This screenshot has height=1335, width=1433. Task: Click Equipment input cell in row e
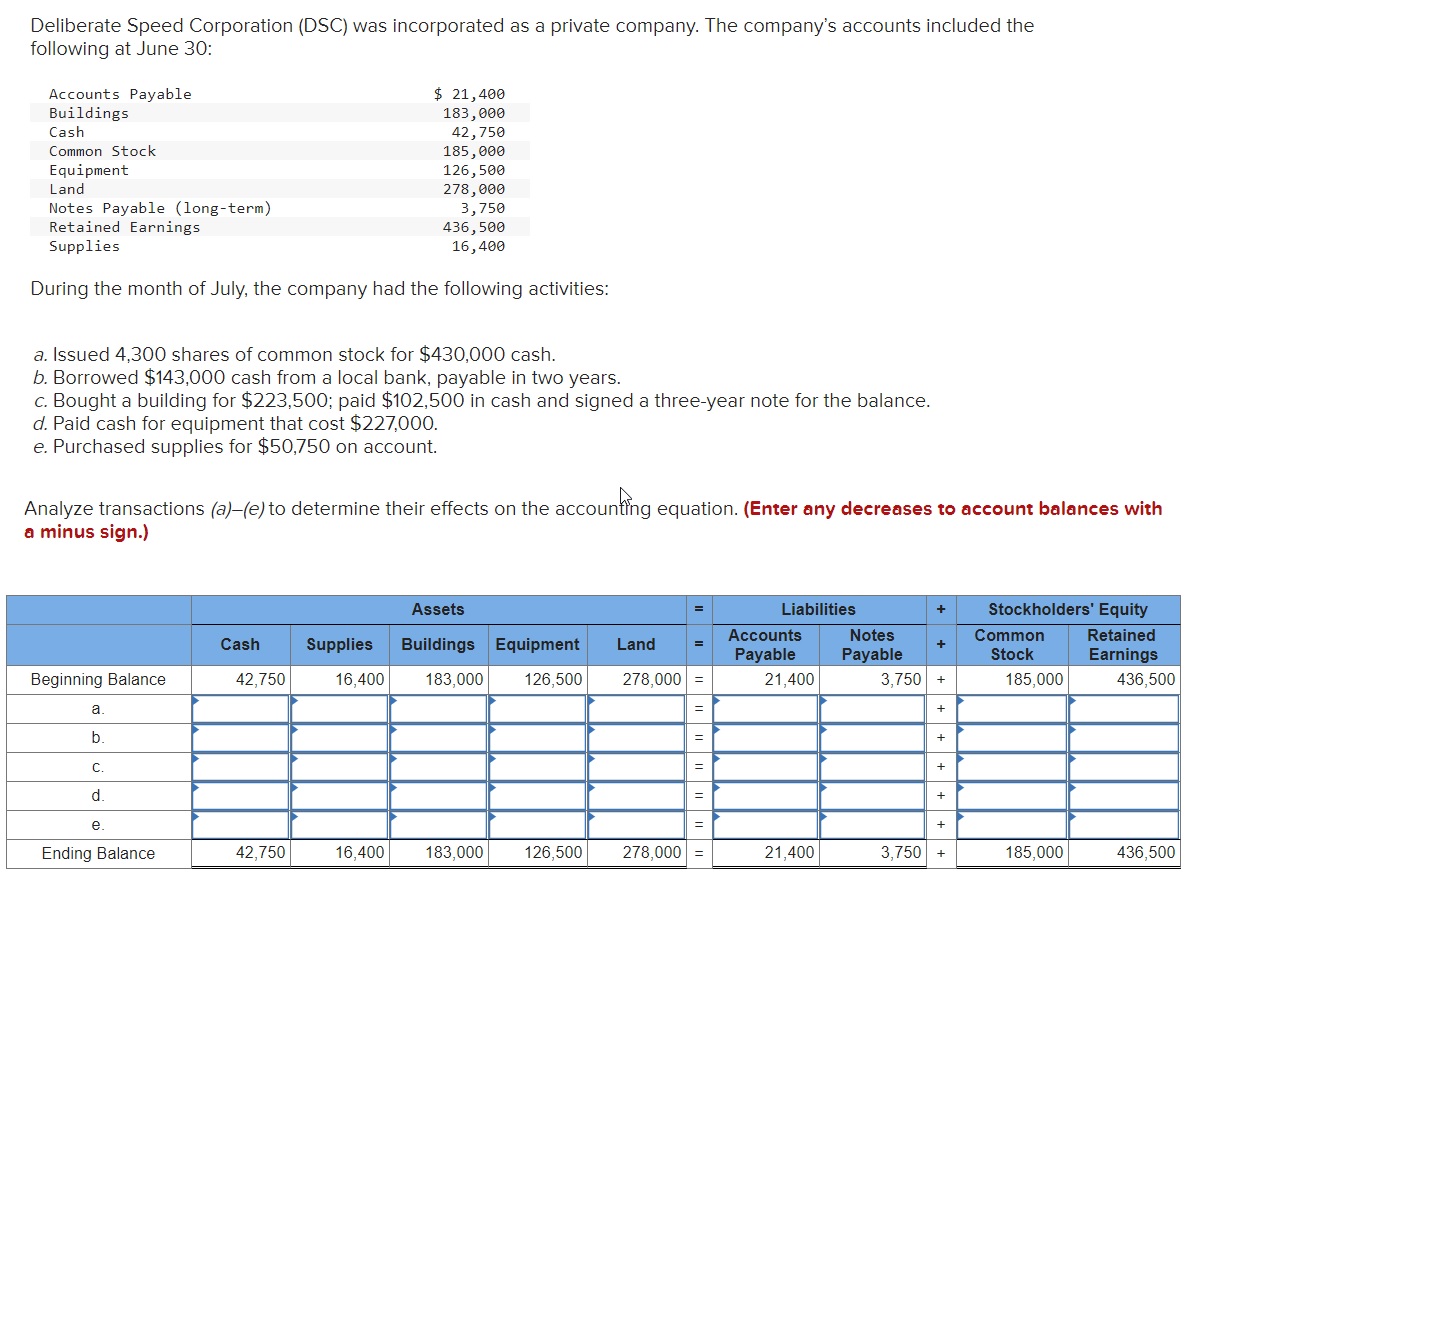pos(537,825)
